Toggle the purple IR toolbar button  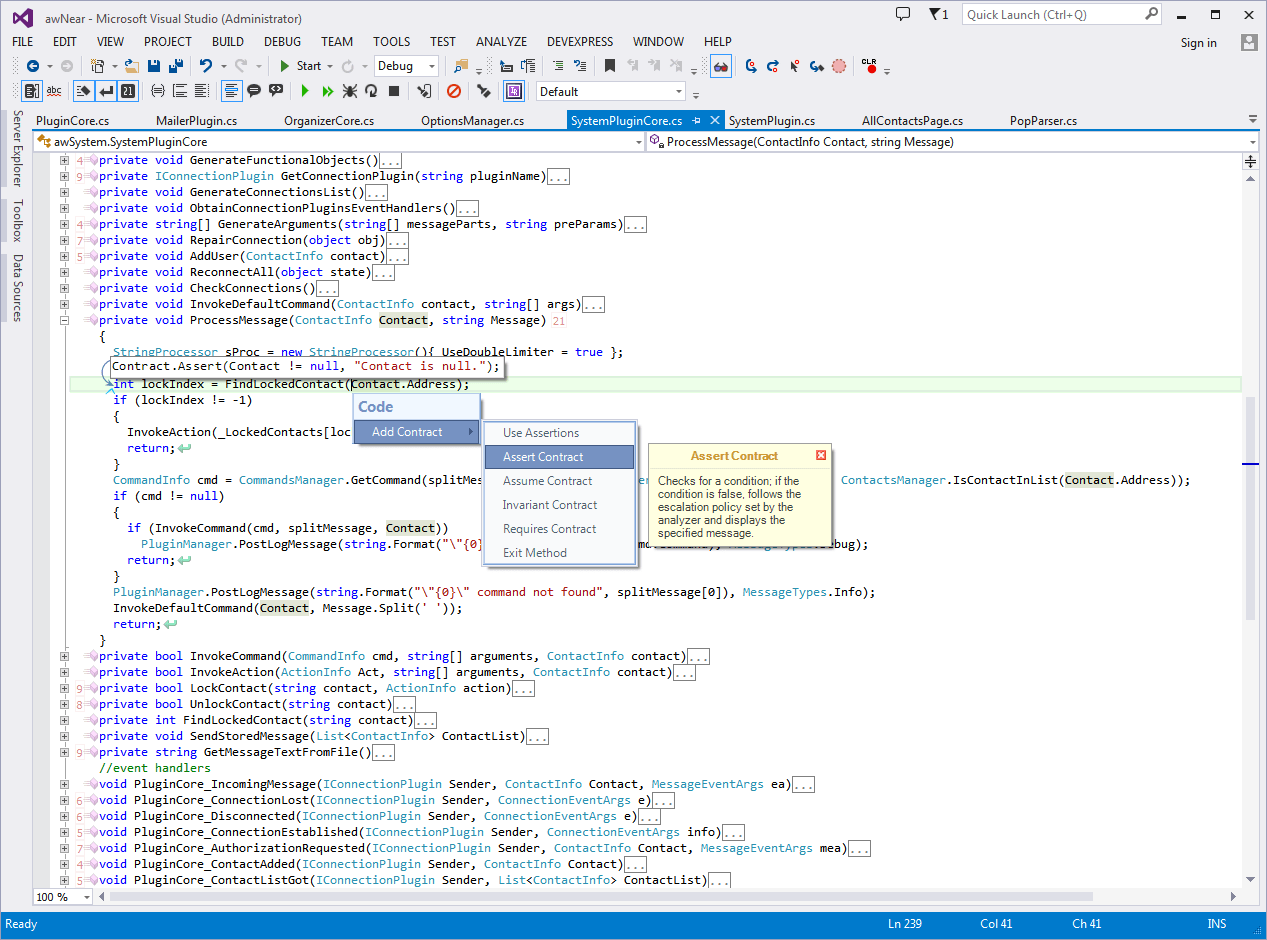[514, 91]
